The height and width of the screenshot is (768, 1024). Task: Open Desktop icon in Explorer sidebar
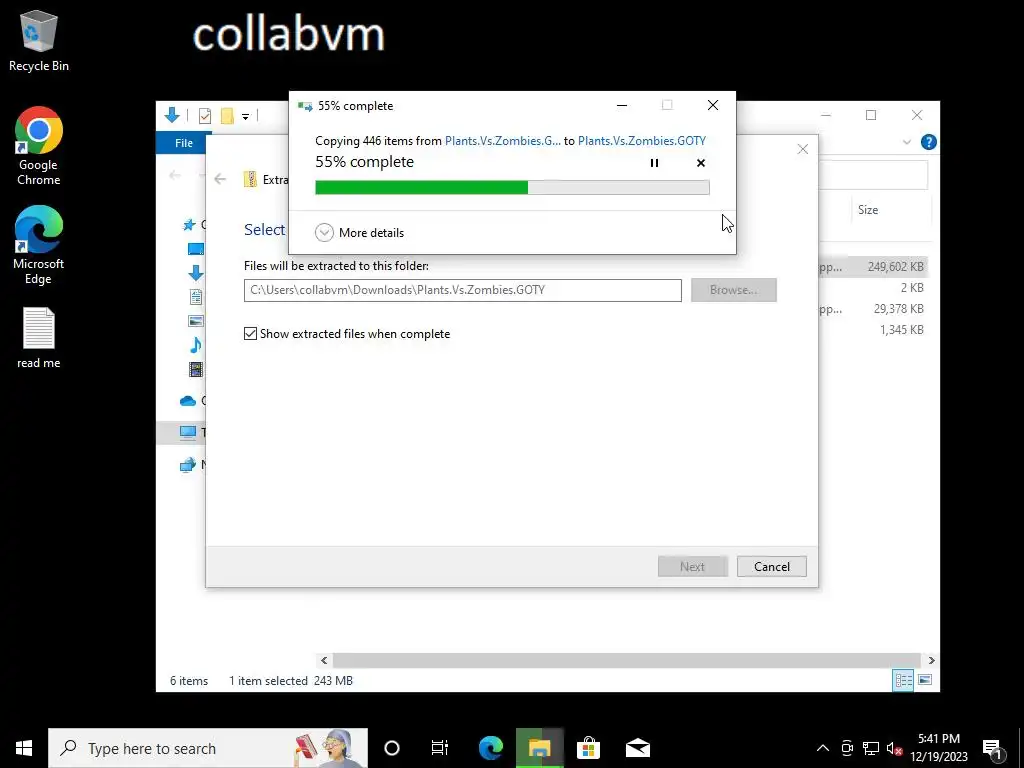pyautogui.click(x=195, y=249)
